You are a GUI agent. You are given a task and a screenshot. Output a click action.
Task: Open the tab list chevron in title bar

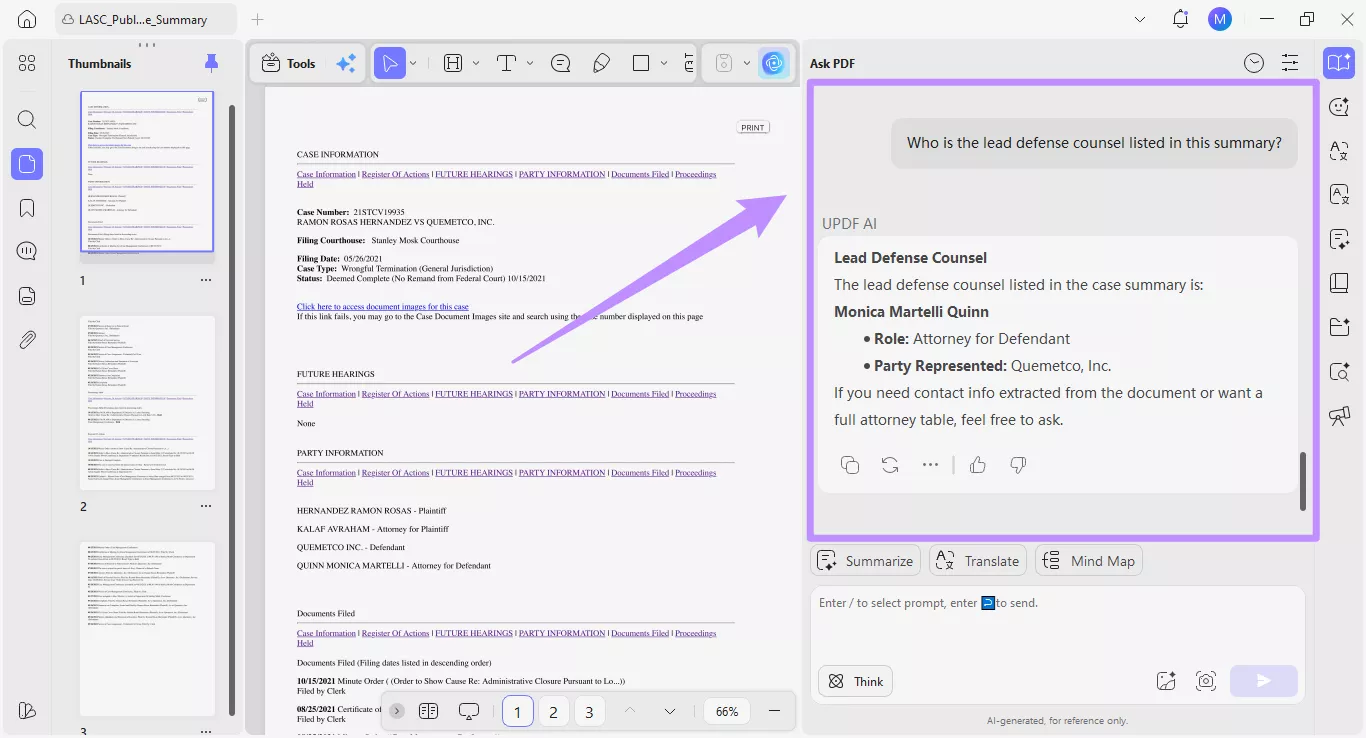(x=1141, y=19)
